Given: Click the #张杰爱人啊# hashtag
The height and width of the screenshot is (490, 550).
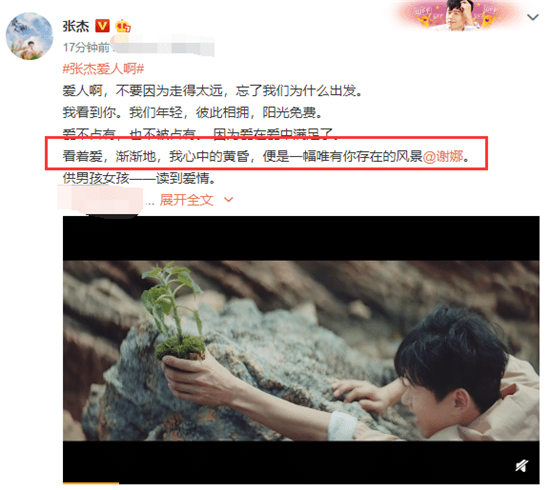Looking at the screenshot, I should [103, 69].
